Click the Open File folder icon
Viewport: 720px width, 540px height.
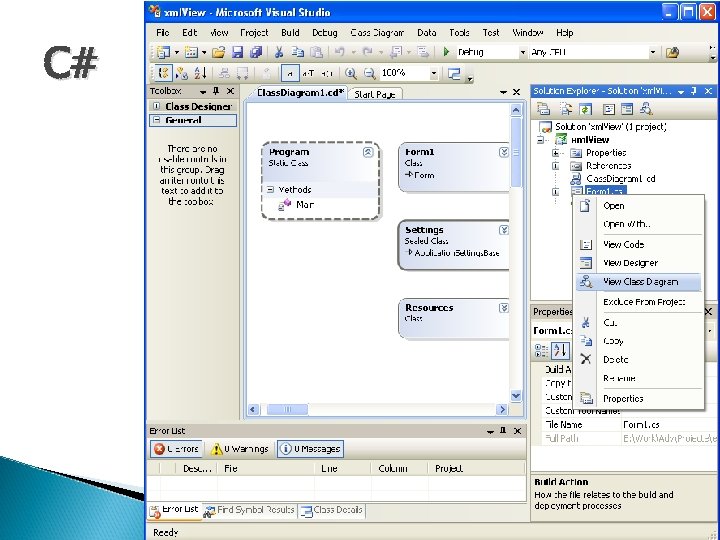click(219, 52)
